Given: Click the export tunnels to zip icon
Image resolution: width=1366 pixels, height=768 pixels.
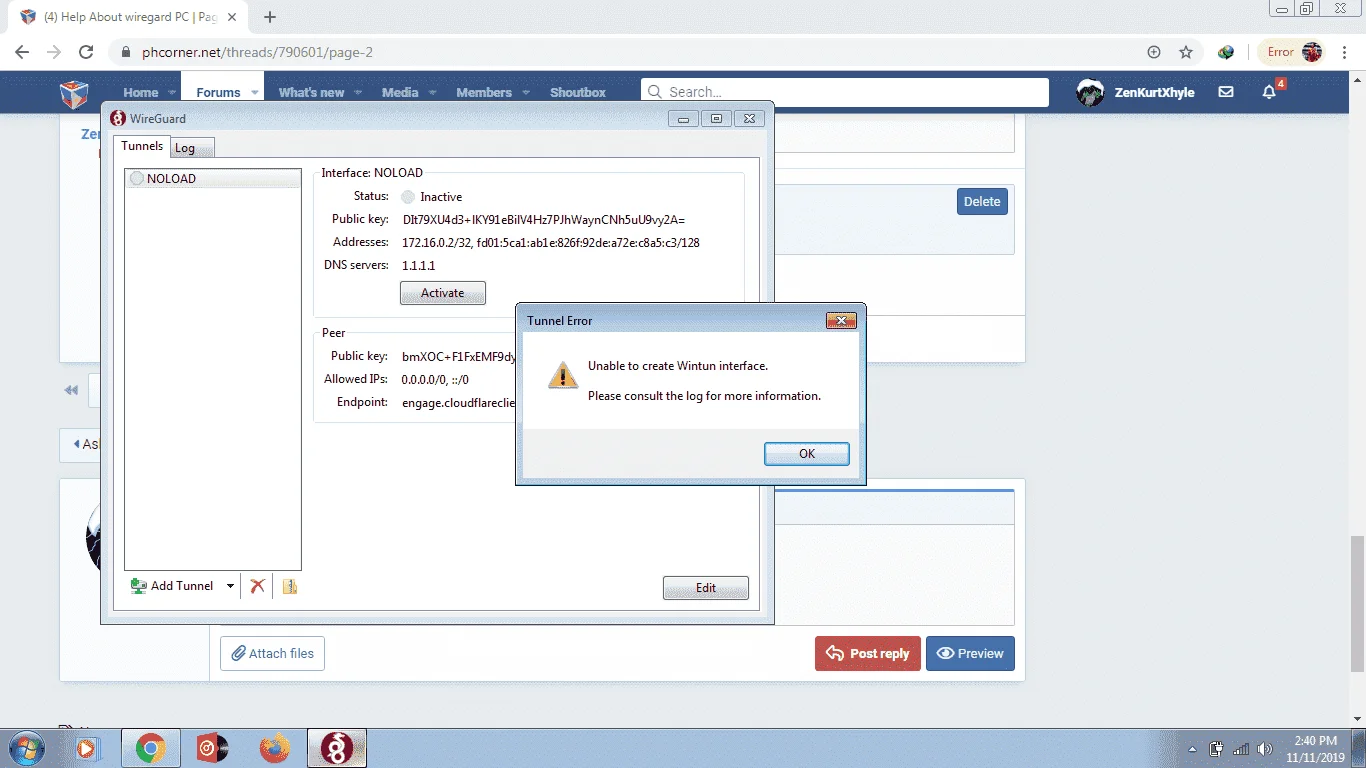Looking at the screenshot, I should 290,586.
